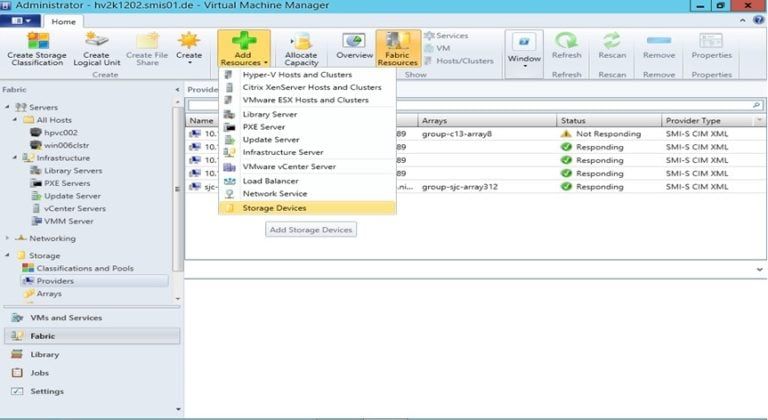Open the Library workspace
Screen dimensions: 768x420
[x=92, y=354]
